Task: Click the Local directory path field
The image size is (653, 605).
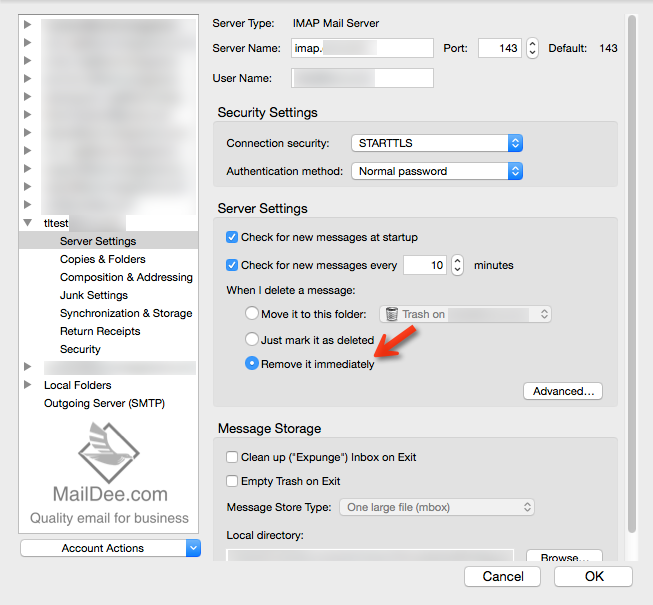Action: [370, 555]
